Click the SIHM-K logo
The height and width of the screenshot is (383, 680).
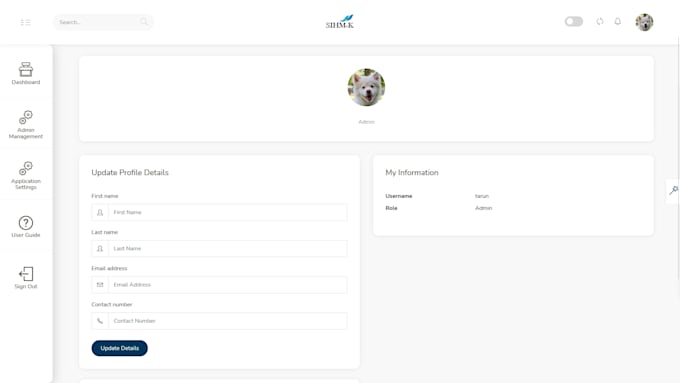[x=340, y=22]
